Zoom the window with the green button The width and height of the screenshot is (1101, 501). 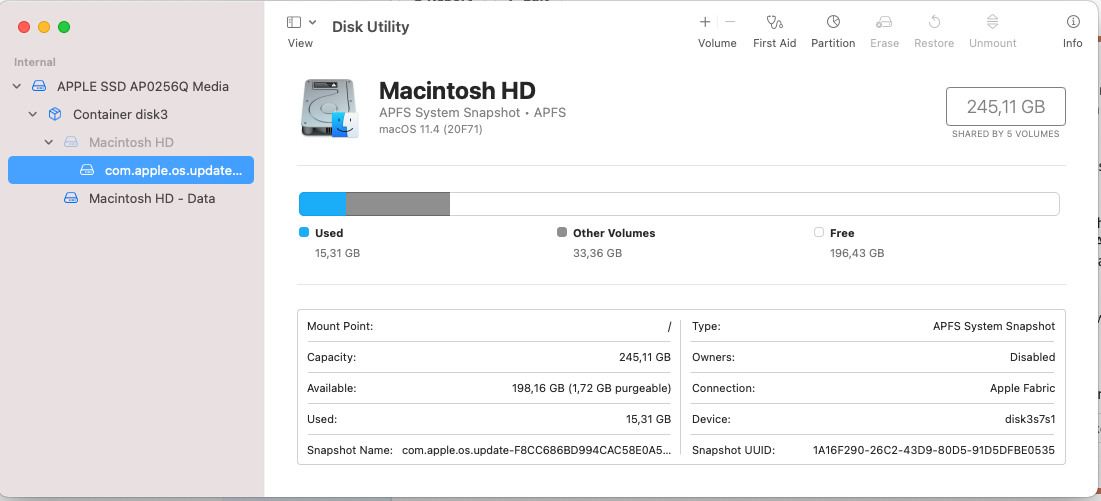[64, 27]
